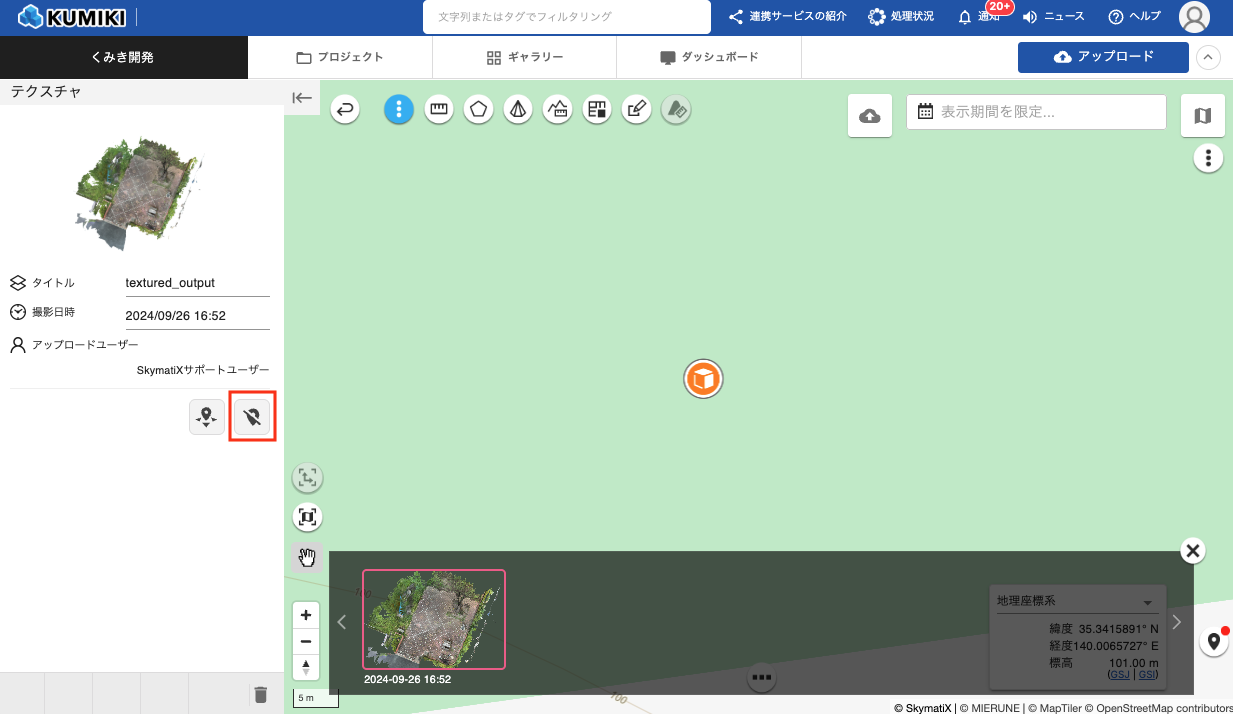Screen dimensions: 1233x714
Task: Open the 連携サービスの紹介 link
Action: pos(787,17)
